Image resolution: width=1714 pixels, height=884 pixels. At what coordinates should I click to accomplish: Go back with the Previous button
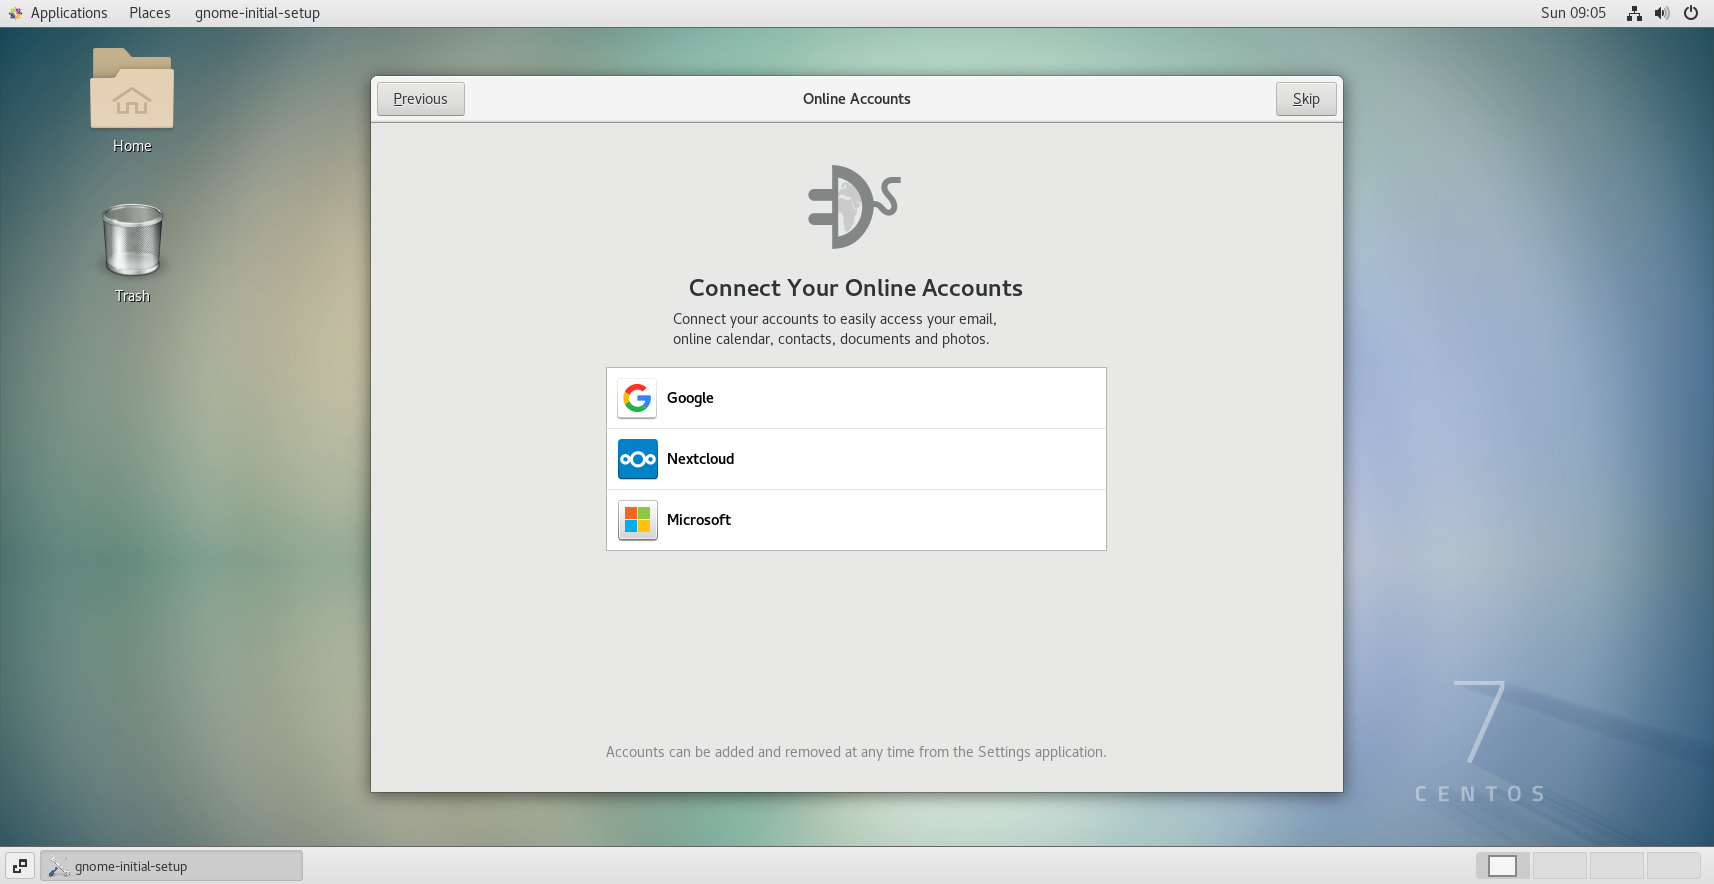(421, 99)
